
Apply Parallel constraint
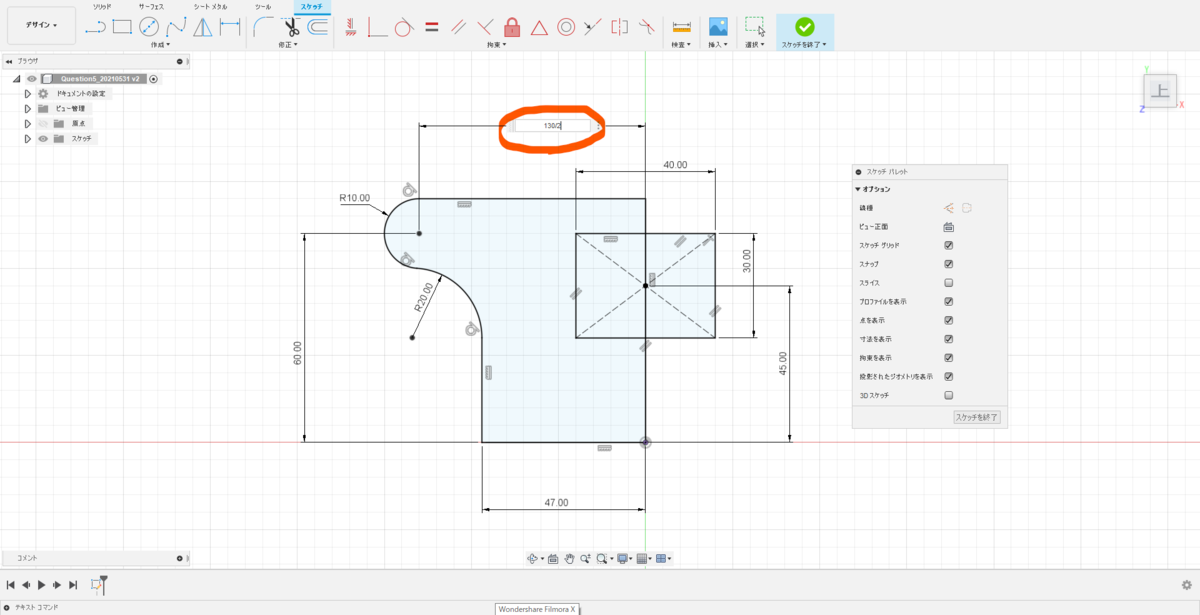(458, 26)
